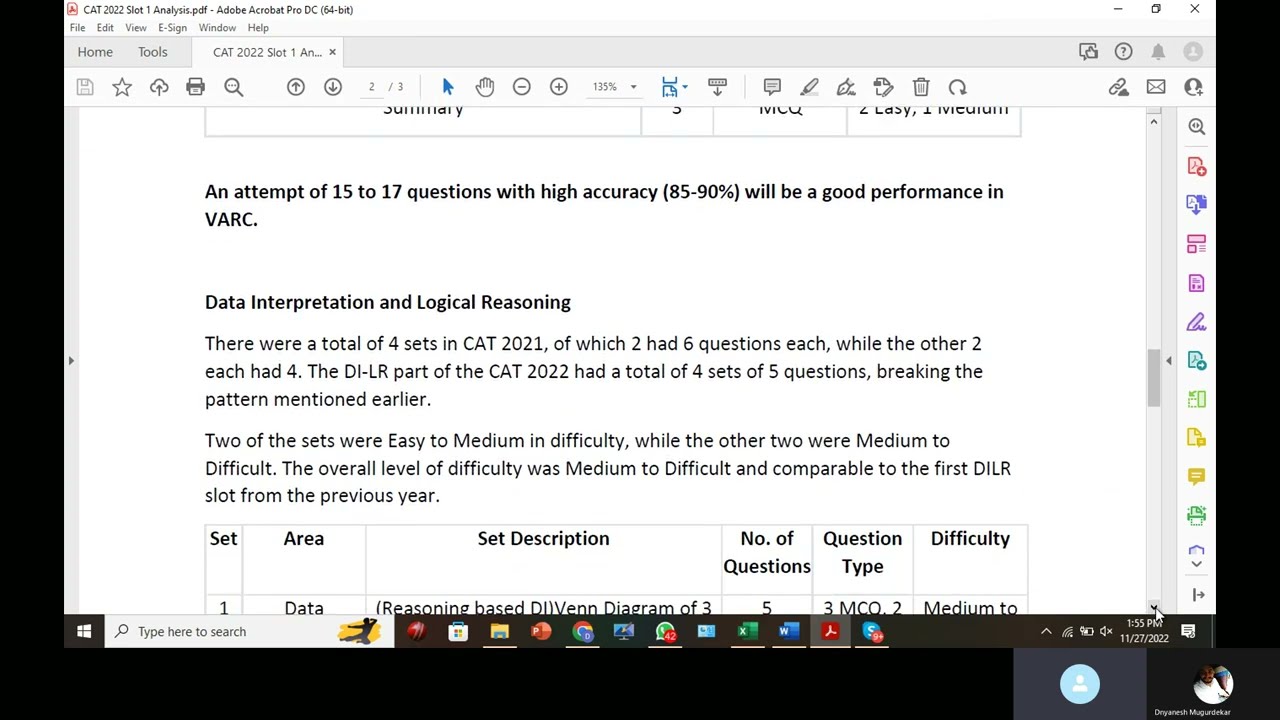Save the file using the floppy icon
1280x720 pixels.
pos(85,87)
